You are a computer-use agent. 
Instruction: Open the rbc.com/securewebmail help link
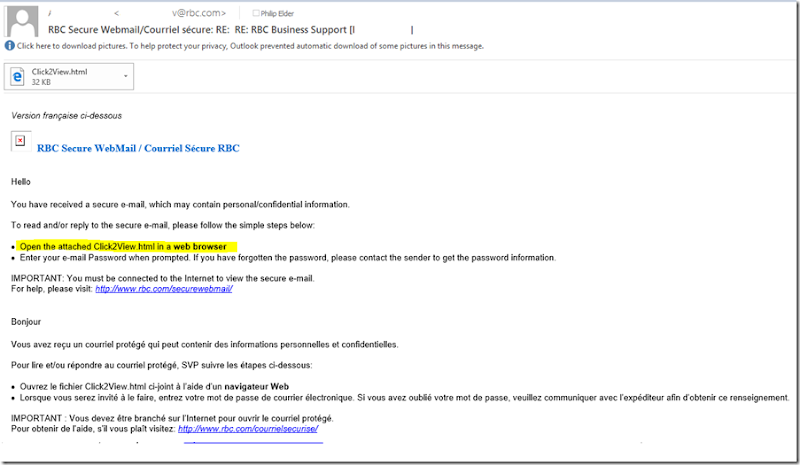click(x=164, y=289)
